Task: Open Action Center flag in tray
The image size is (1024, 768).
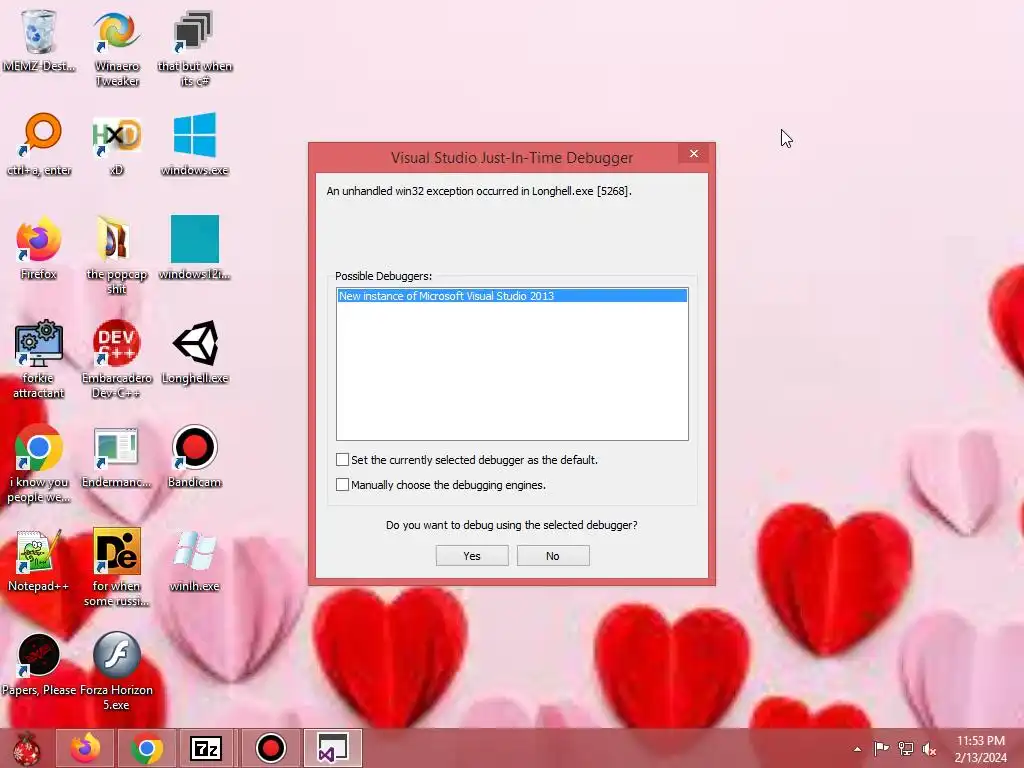Action: (882, 748)
